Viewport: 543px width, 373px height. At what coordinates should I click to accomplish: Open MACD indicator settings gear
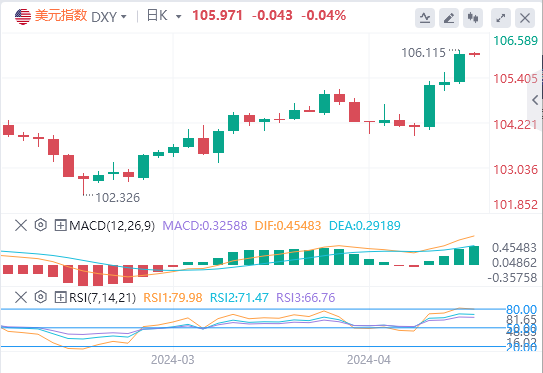tap(41, 225)
